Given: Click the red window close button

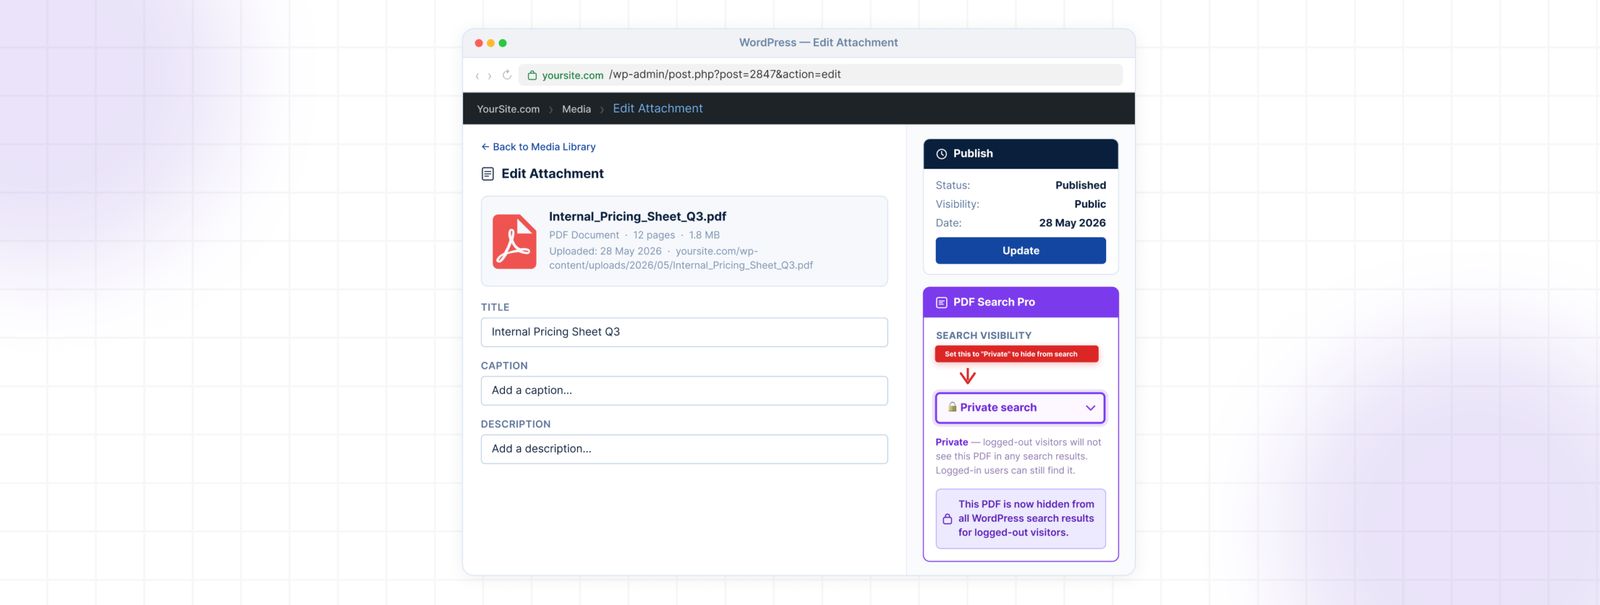Looking at the screenshot, I should coord(479,43).
